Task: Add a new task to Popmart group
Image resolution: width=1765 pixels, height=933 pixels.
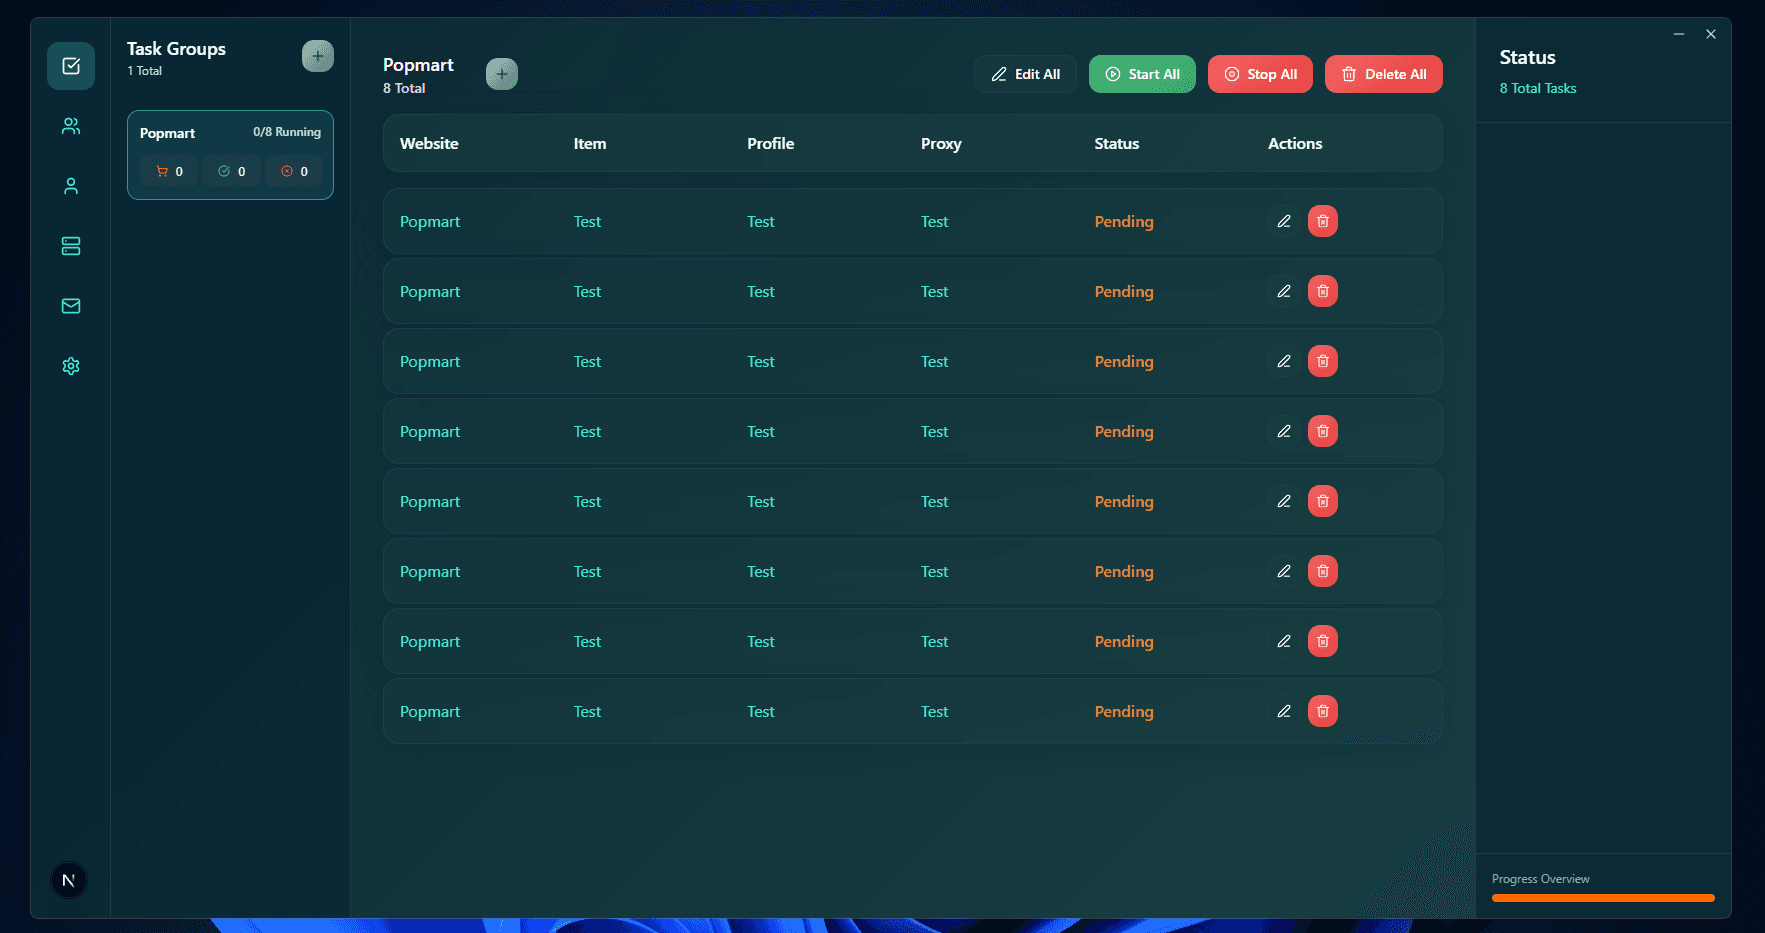Action: pyautogui.click(x=502, y=74)
